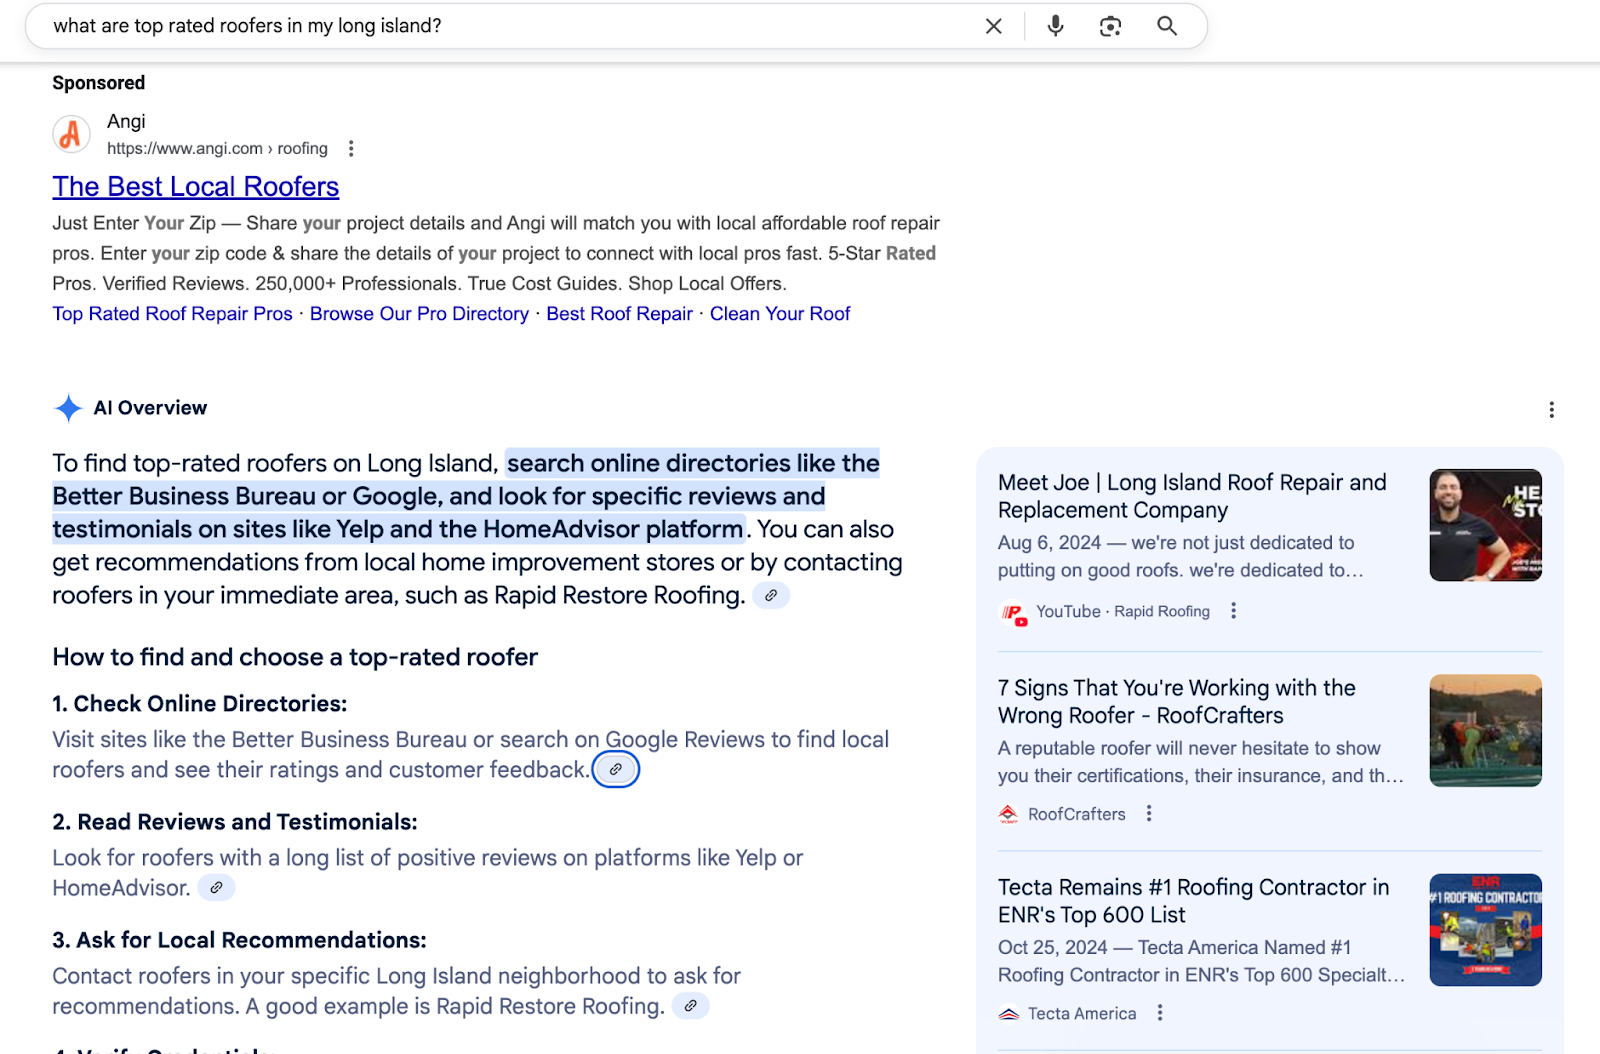Open the Meet Joe video thumbnail
Screen dimensions: 1600x1054
point(1485,525)
